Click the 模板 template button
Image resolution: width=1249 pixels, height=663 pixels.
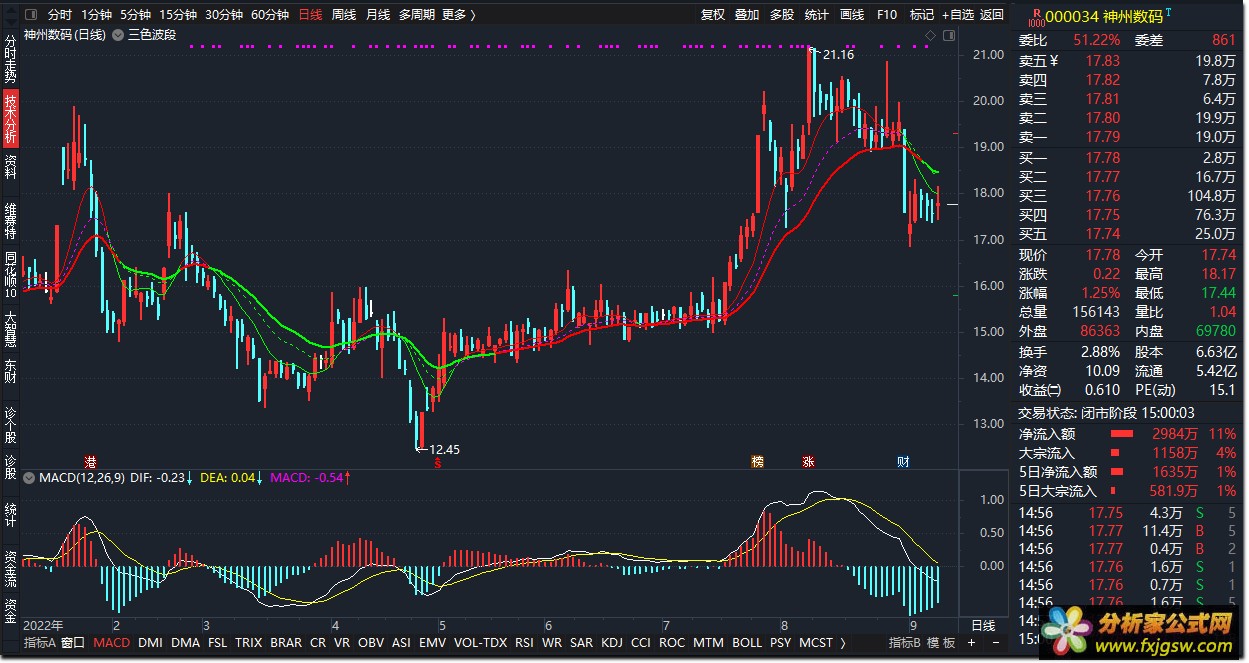click(x=941, y=643)
